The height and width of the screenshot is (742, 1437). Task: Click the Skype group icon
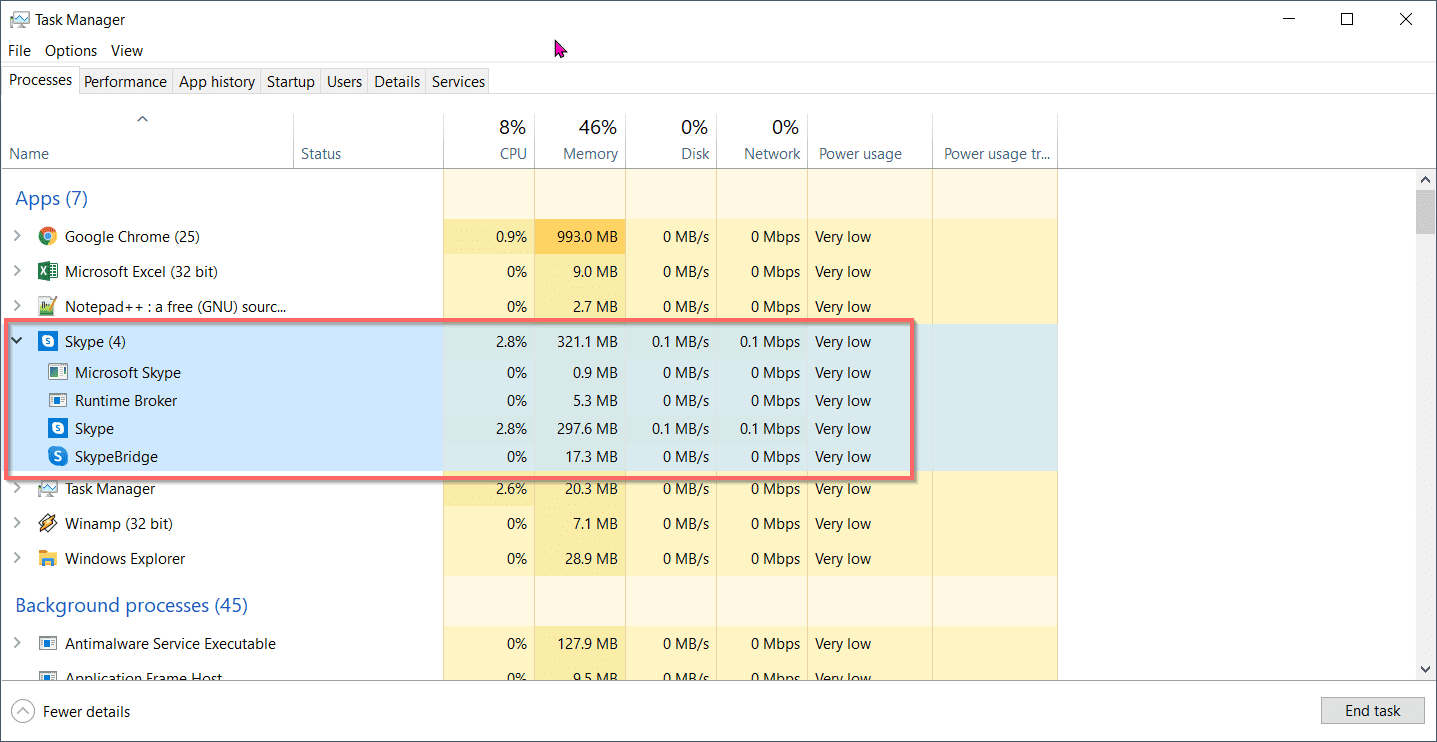pos(47,342)
